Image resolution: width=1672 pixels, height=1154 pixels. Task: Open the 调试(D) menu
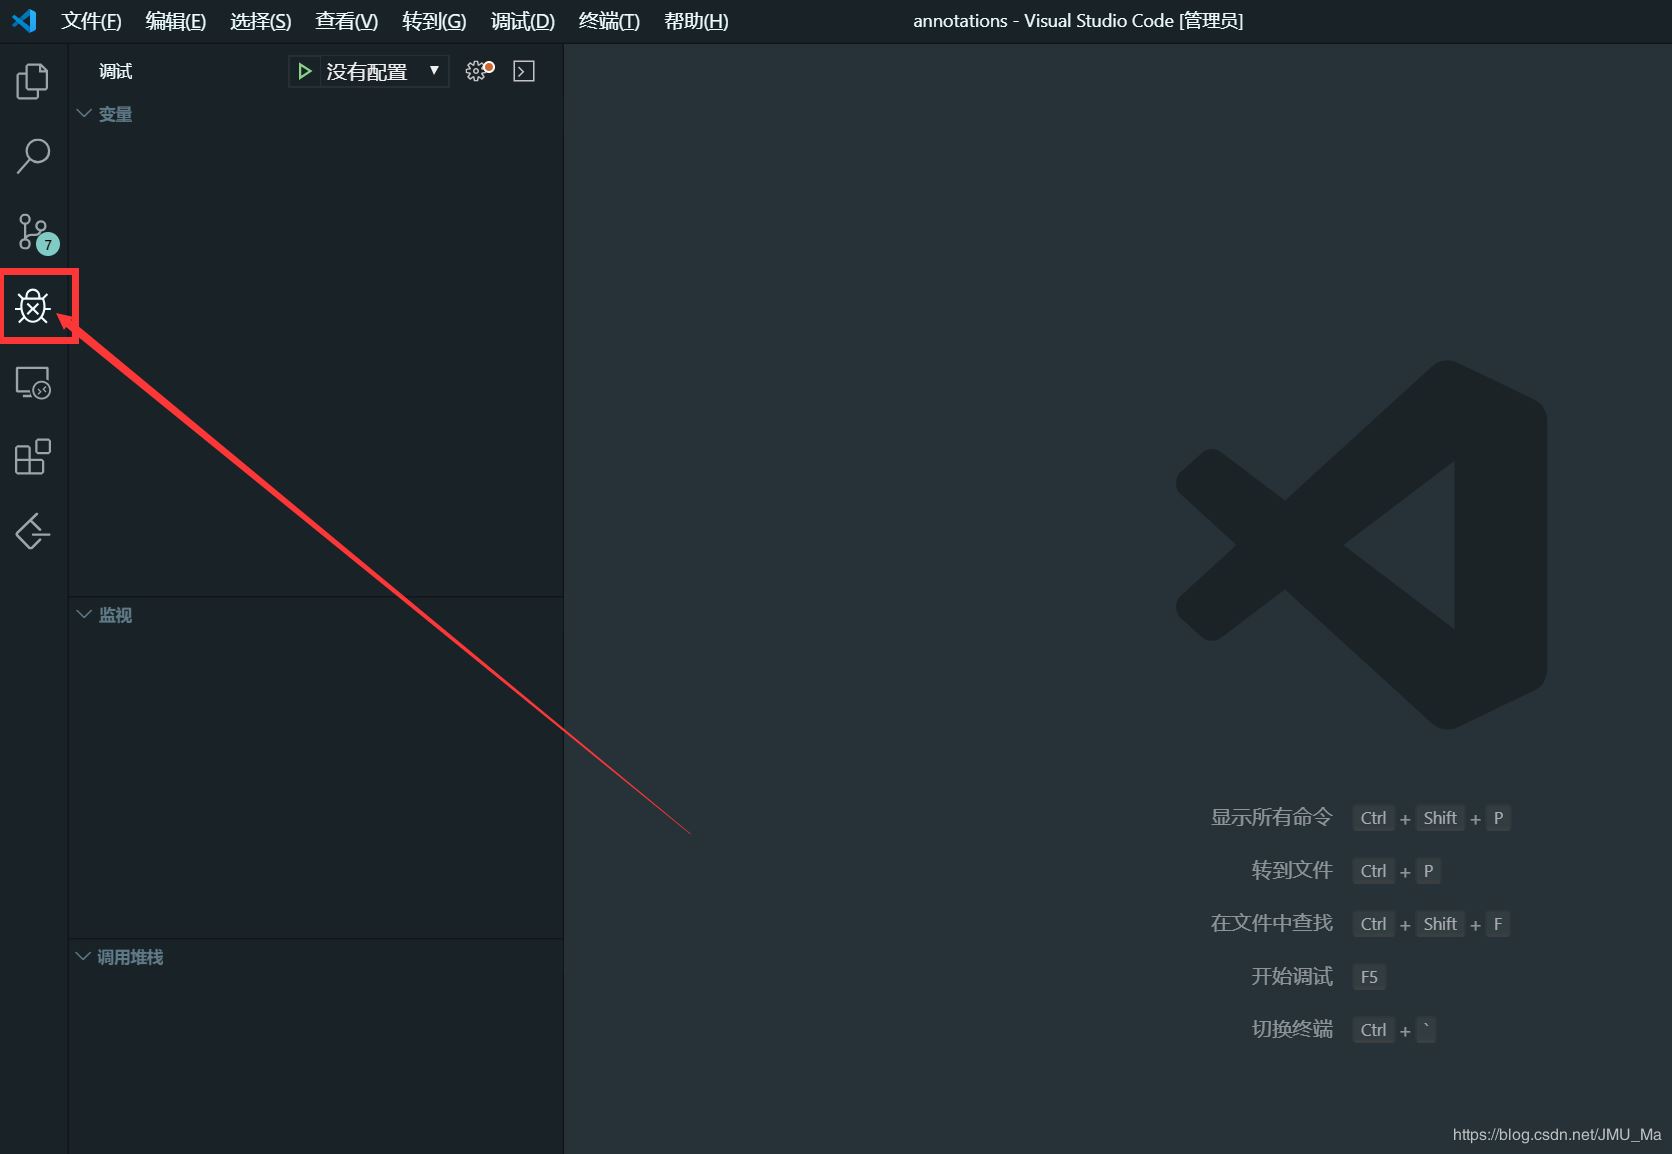click(523, 21)
